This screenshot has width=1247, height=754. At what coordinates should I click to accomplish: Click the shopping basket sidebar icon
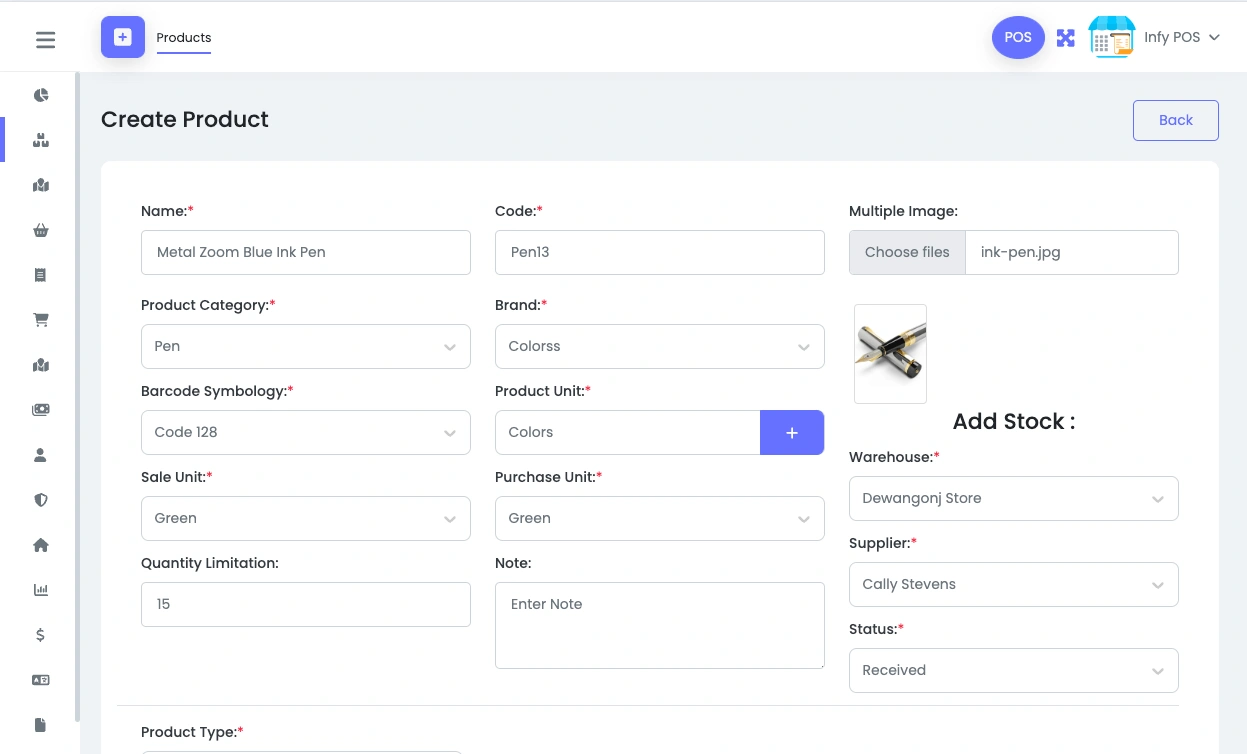[41, 231]
